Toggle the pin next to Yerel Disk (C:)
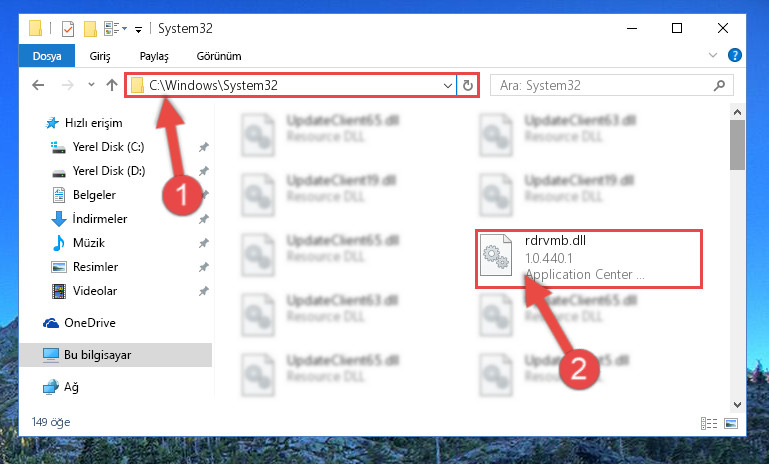This screenshot has height=464, width=769. tap(204, 147)
